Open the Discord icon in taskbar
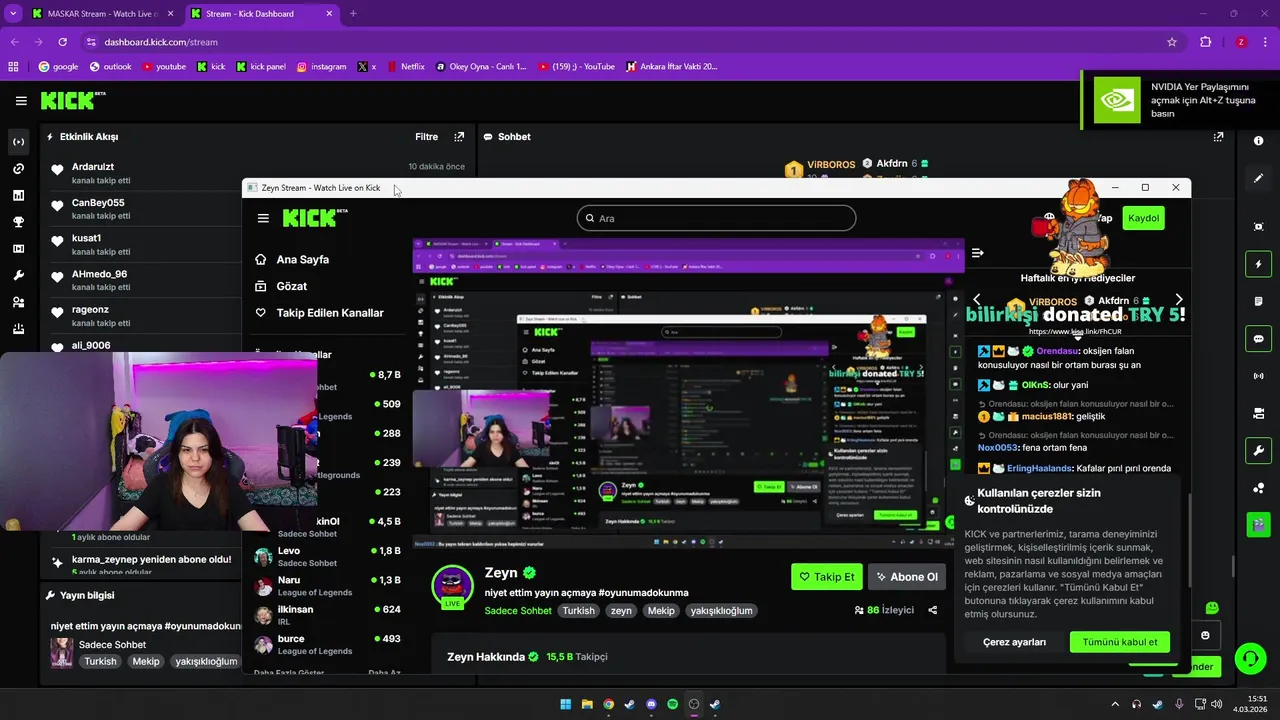Image resolution: width=1280 pixels, height=720 pixels. coord(651,704)
